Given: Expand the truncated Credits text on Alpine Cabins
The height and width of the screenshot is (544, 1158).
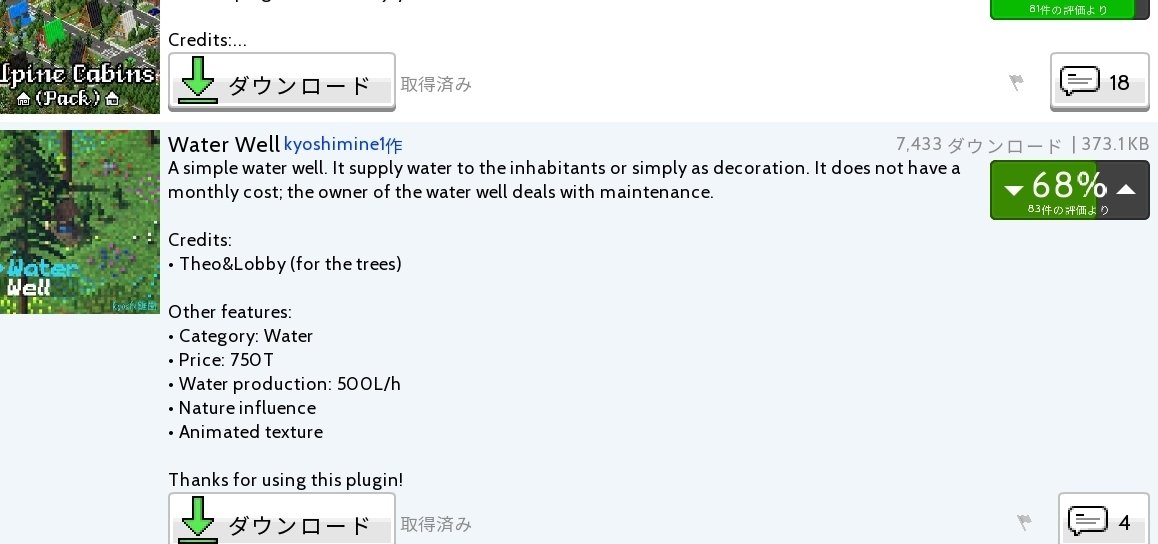Looking at the screenshot, I should 208,40.
